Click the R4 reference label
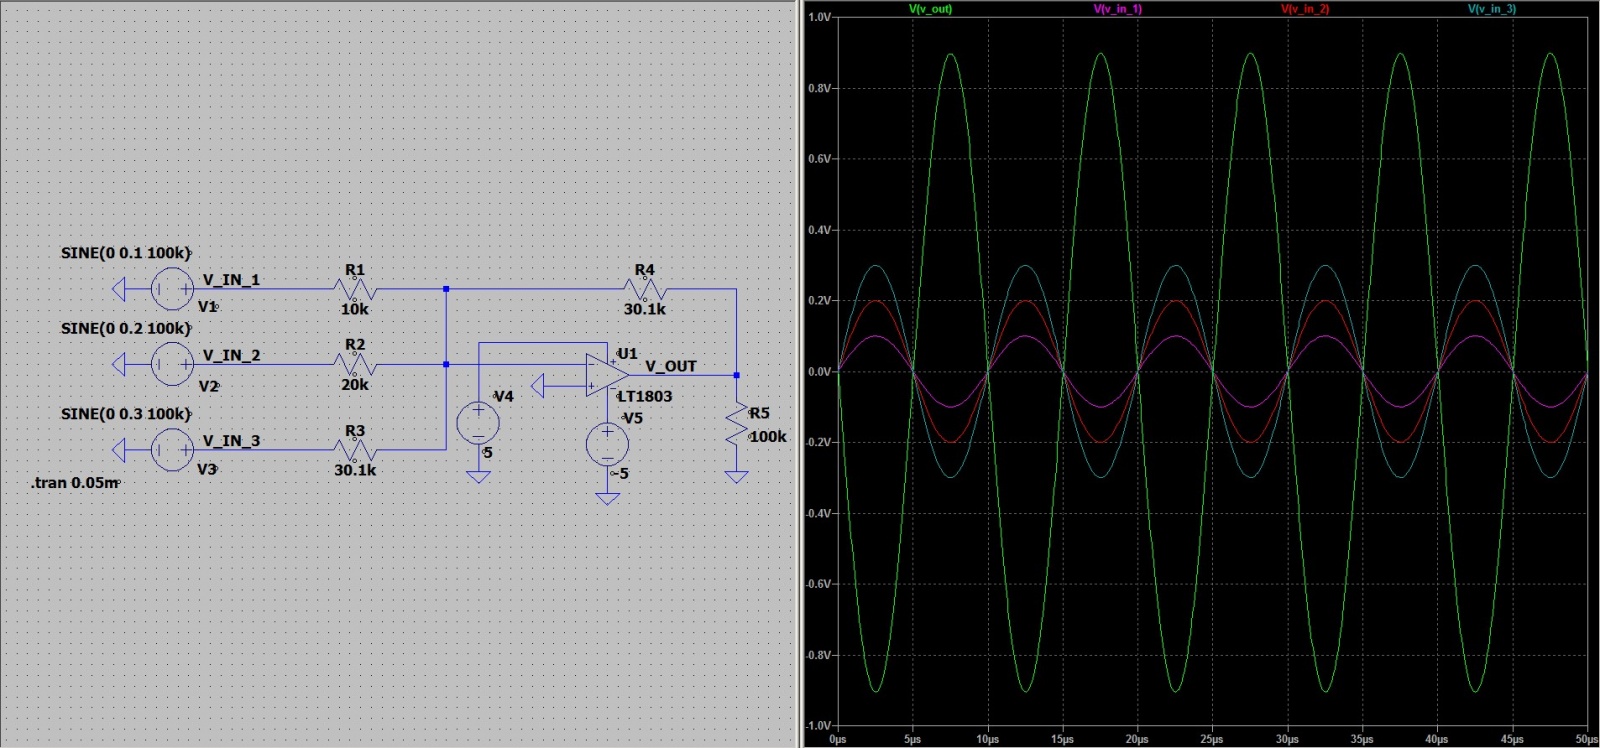Screen dimensions: 1600x748 coord(645,270)
